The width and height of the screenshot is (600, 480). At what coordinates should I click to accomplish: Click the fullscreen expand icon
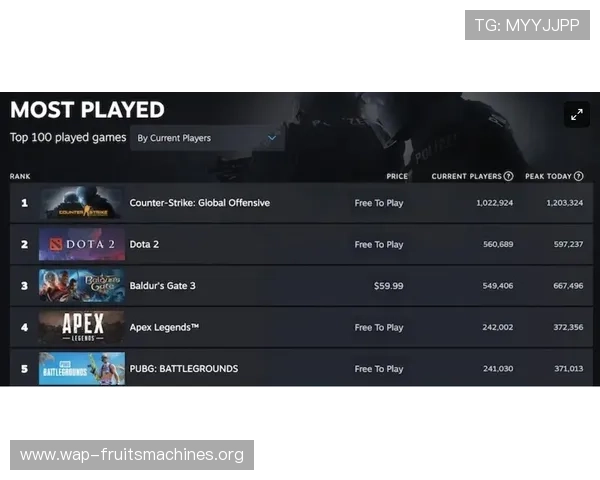[576, 115]
